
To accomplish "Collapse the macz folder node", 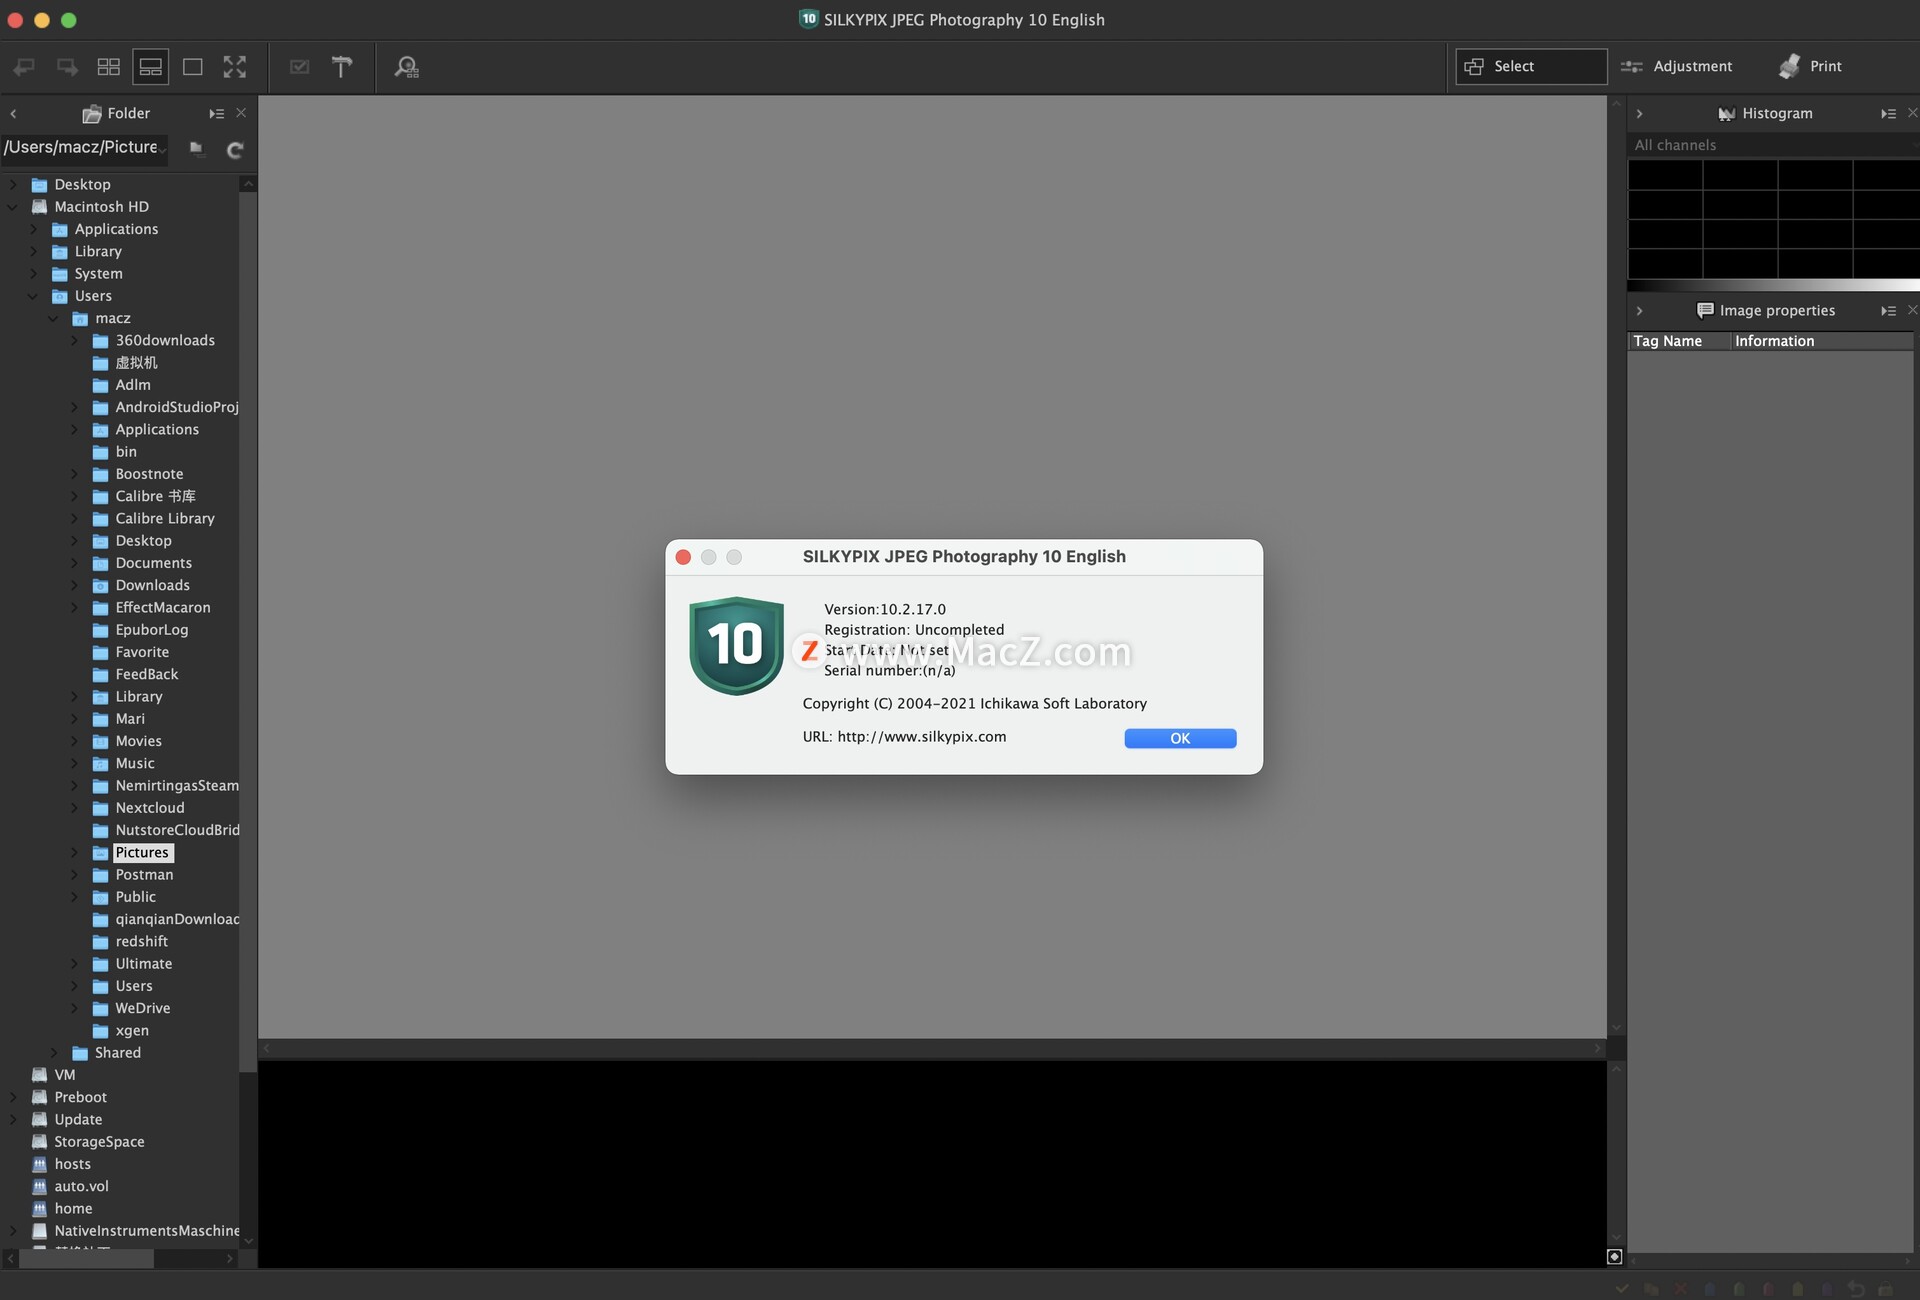I will [x=53, y=318].
